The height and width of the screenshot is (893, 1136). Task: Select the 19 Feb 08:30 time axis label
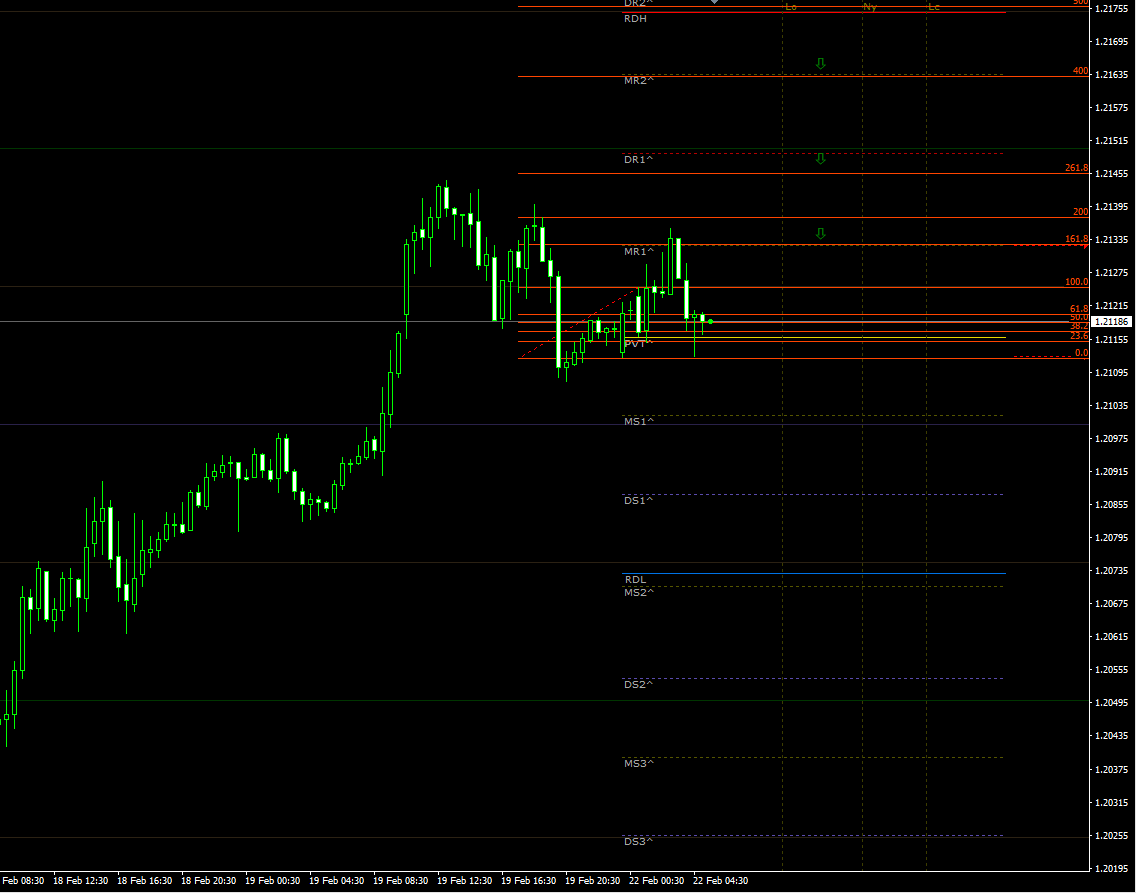click(x=399, y=880)
